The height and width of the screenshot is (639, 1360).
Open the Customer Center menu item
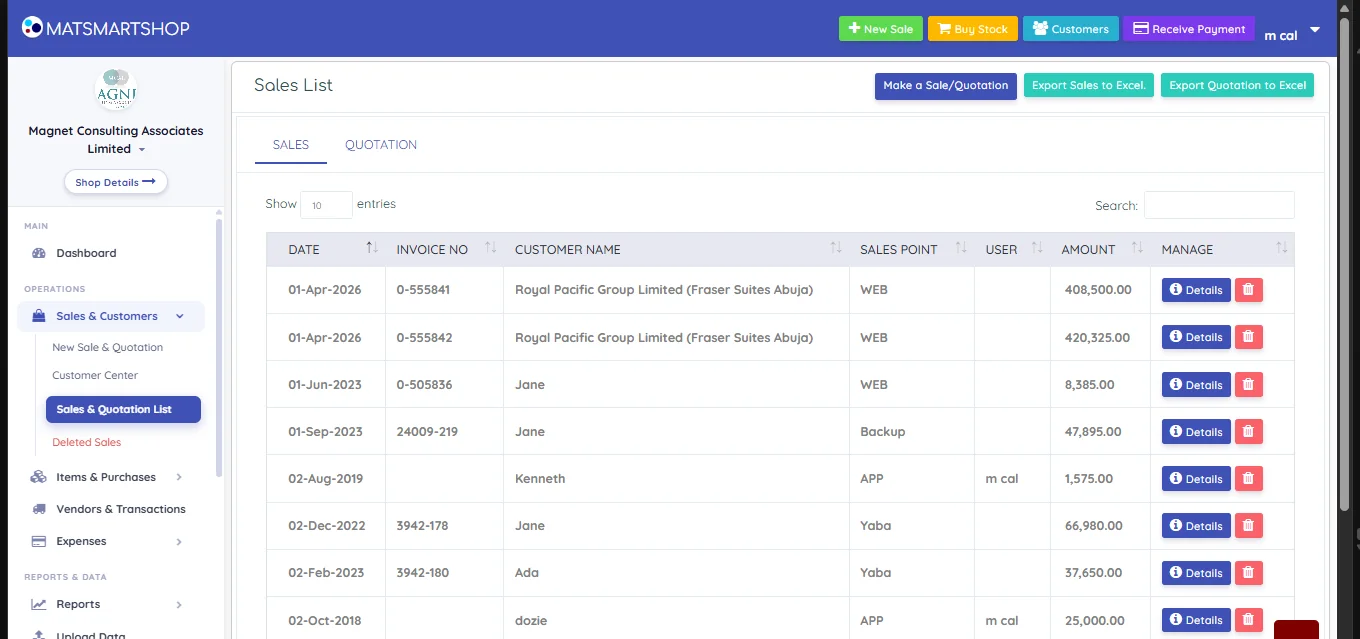click(95, 375)
